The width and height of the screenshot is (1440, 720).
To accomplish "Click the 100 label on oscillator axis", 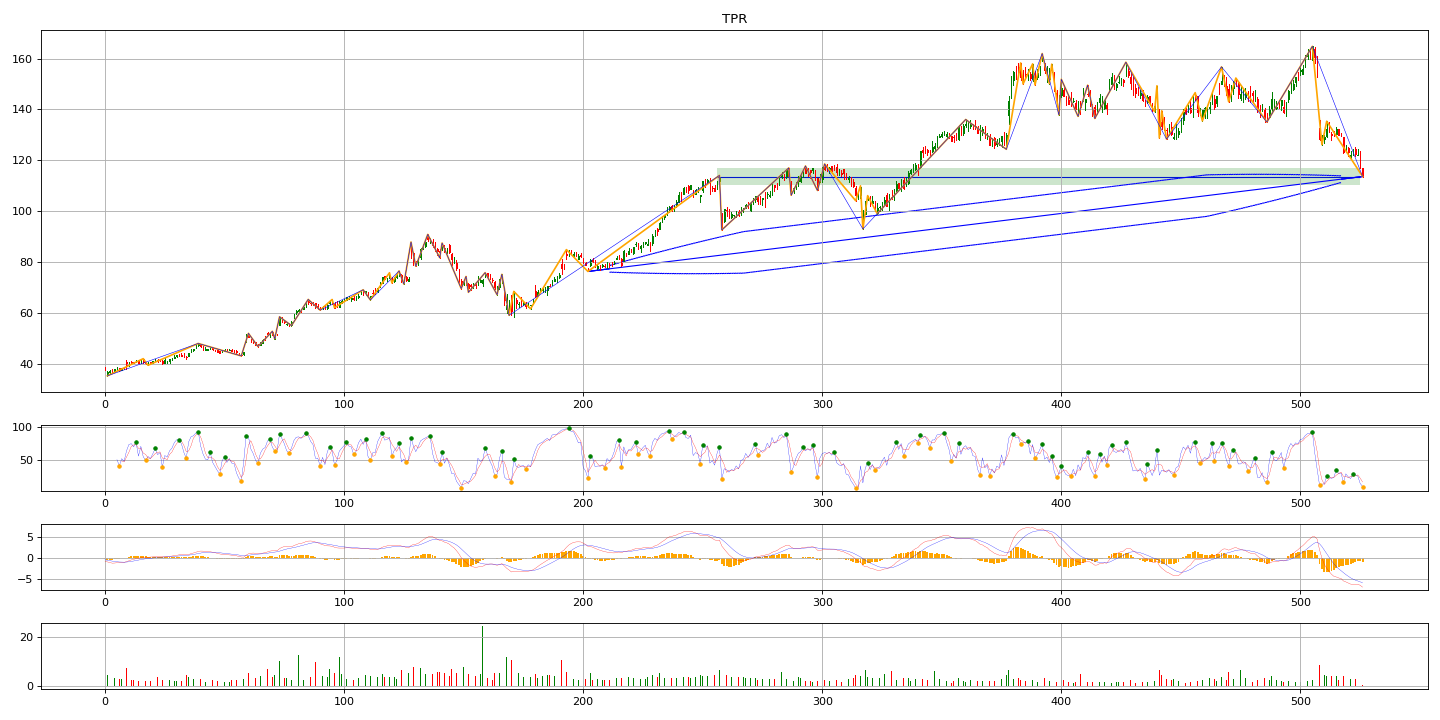I will [x=23, y=428].
